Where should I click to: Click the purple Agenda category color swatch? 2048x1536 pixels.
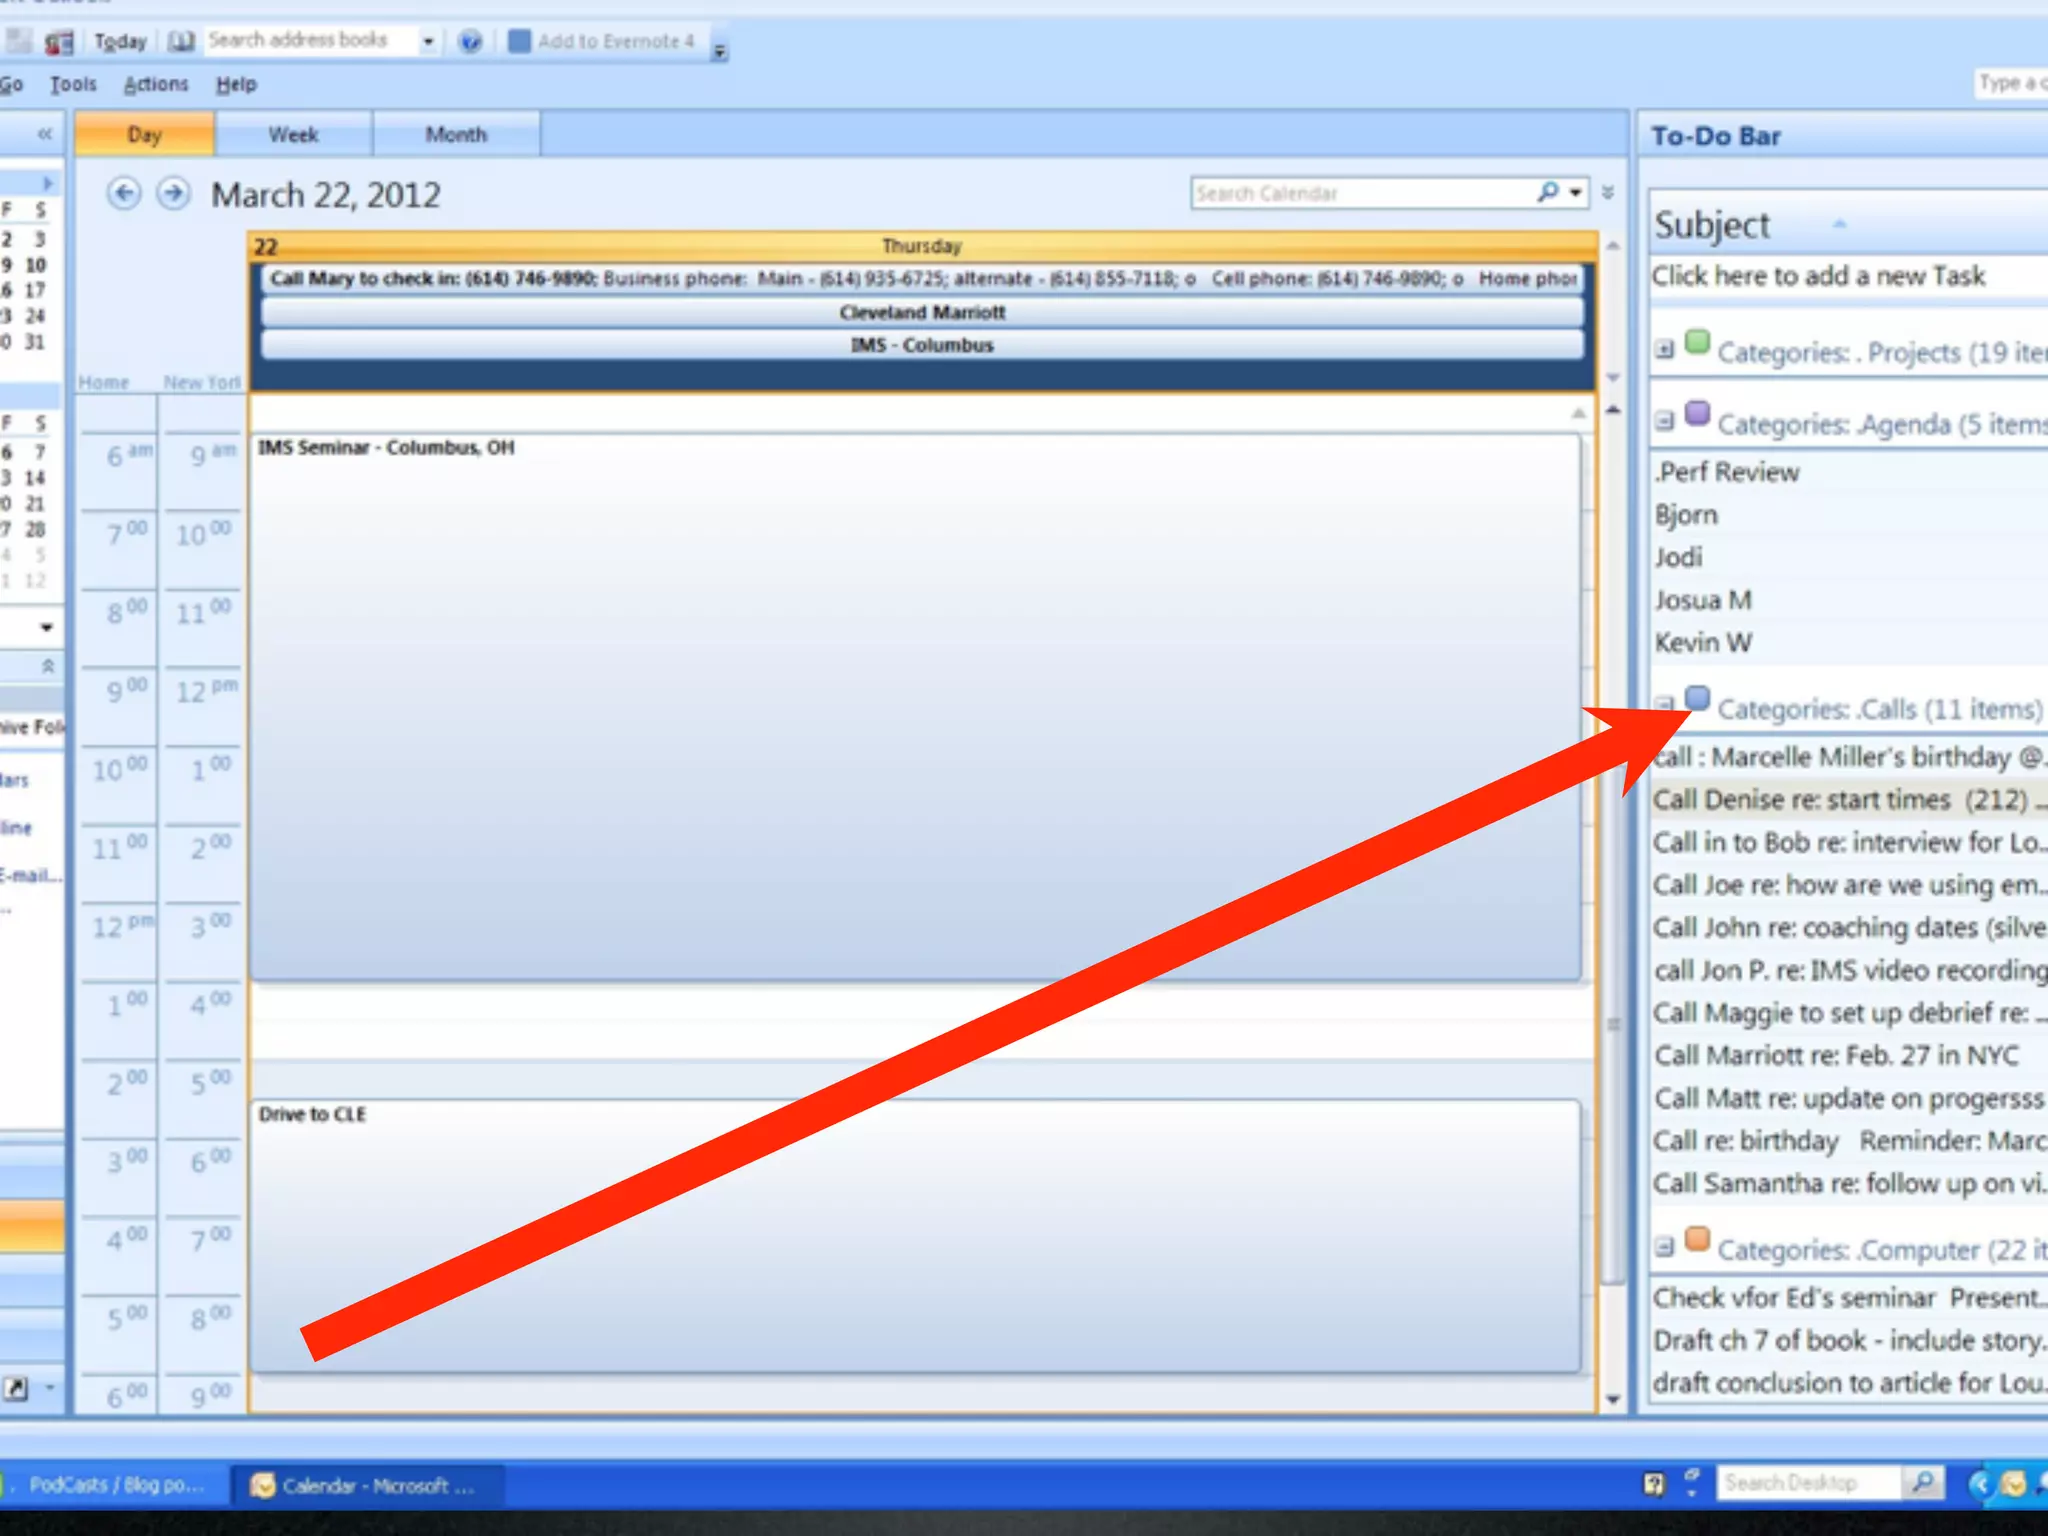point(1697,413)
